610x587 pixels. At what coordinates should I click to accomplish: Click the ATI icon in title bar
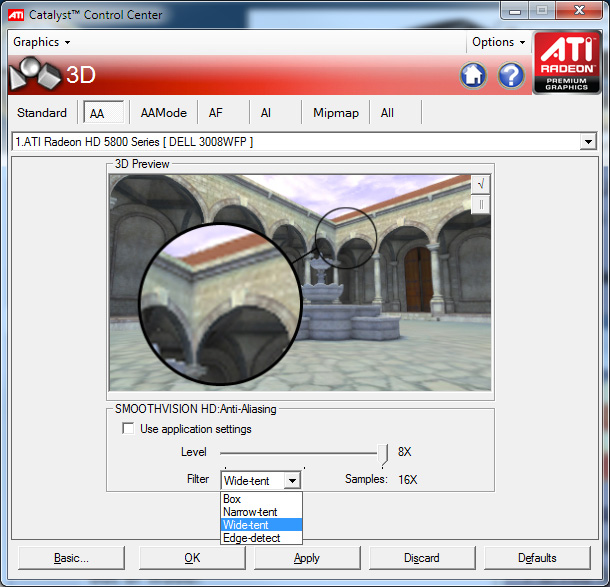coord(16,14)
